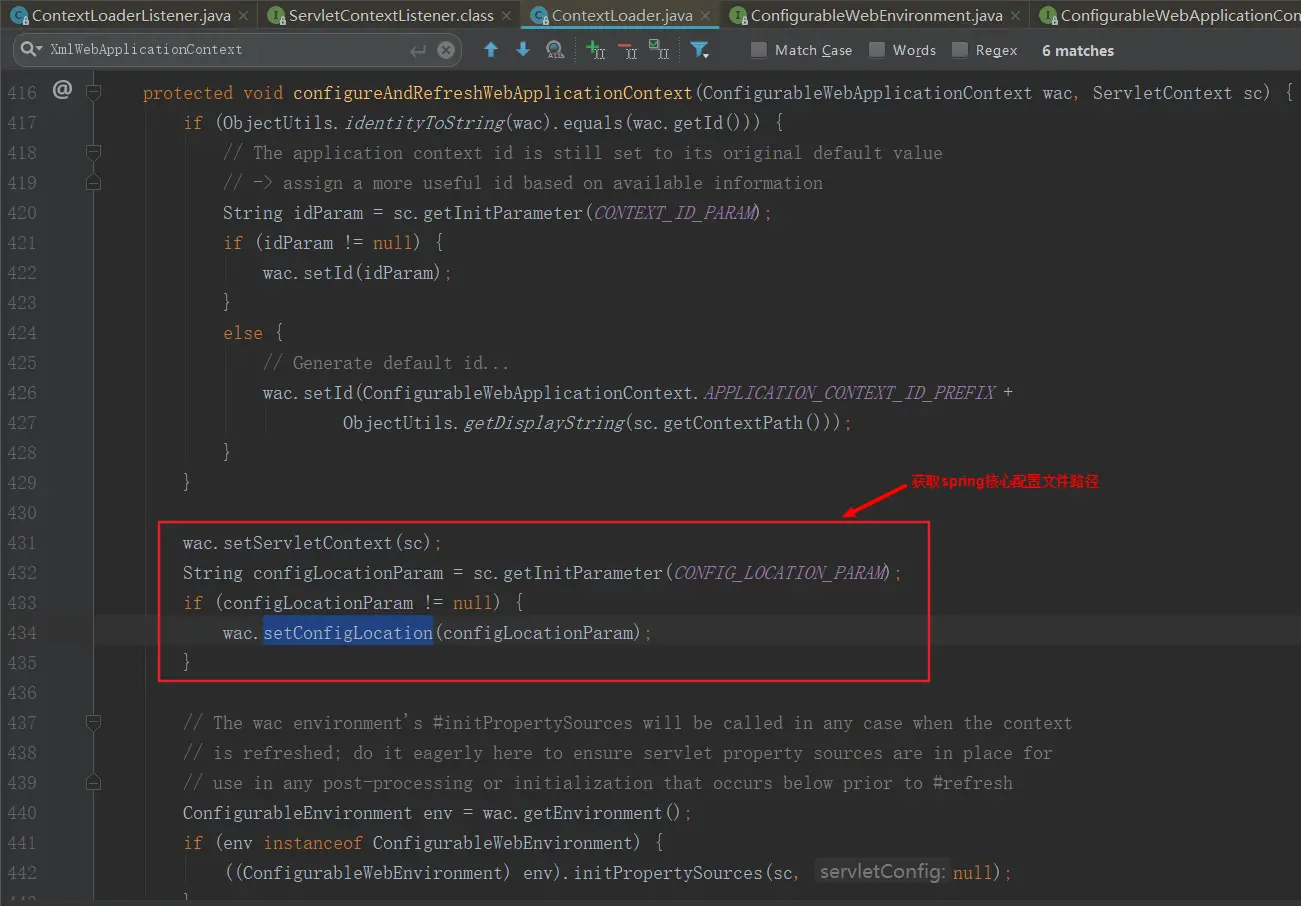Go to previous occurrence (up arrow)
The width and height of the screenshot is (1301, 906).
[491, 50]
